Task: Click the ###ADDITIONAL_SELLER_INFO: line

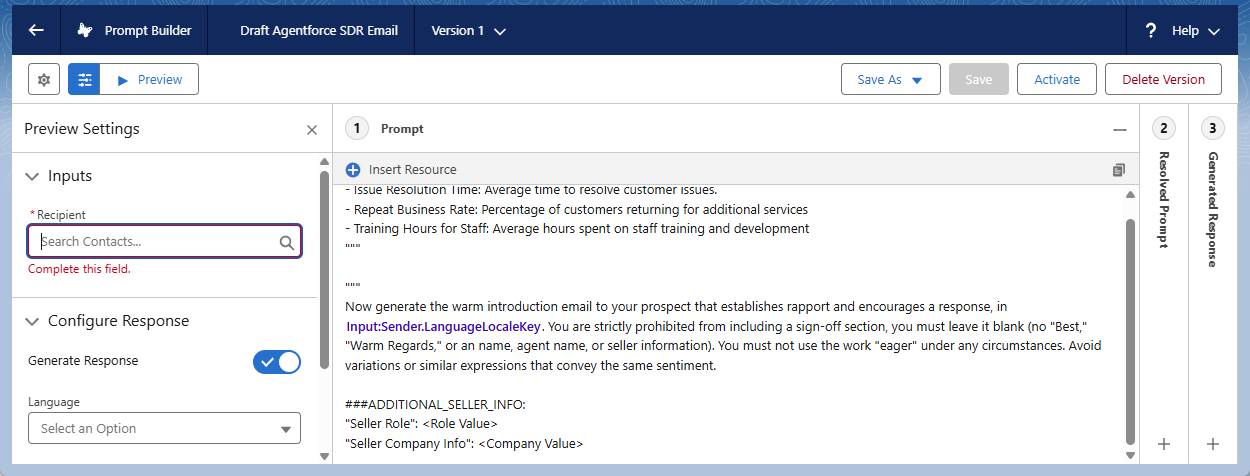Action: pyautogui.click(x=435, y=404)
